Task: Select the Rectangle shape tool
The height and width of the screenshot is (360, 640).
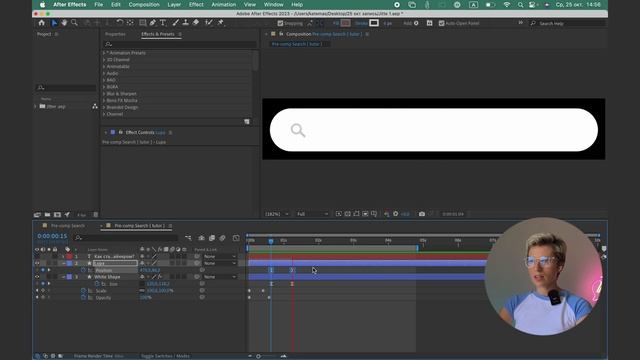Action: (x=142, y=23)
